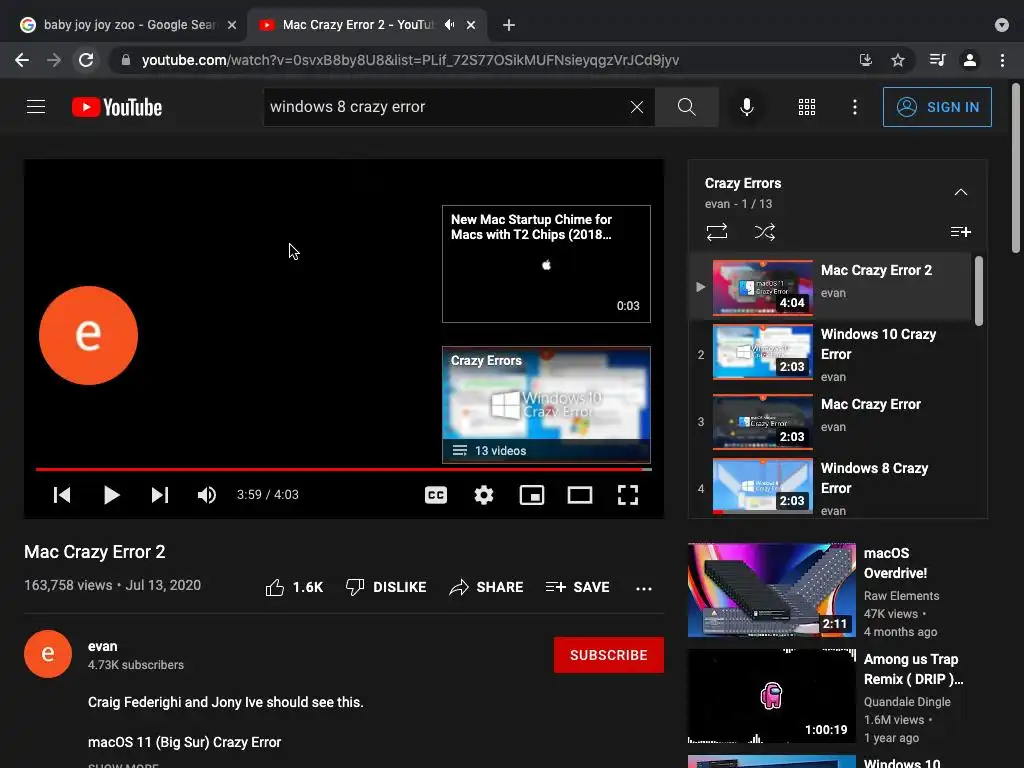The height and width of the screenshot is (768, 1024).
Task: Open the evan channel name link
Action: (103, 647)
